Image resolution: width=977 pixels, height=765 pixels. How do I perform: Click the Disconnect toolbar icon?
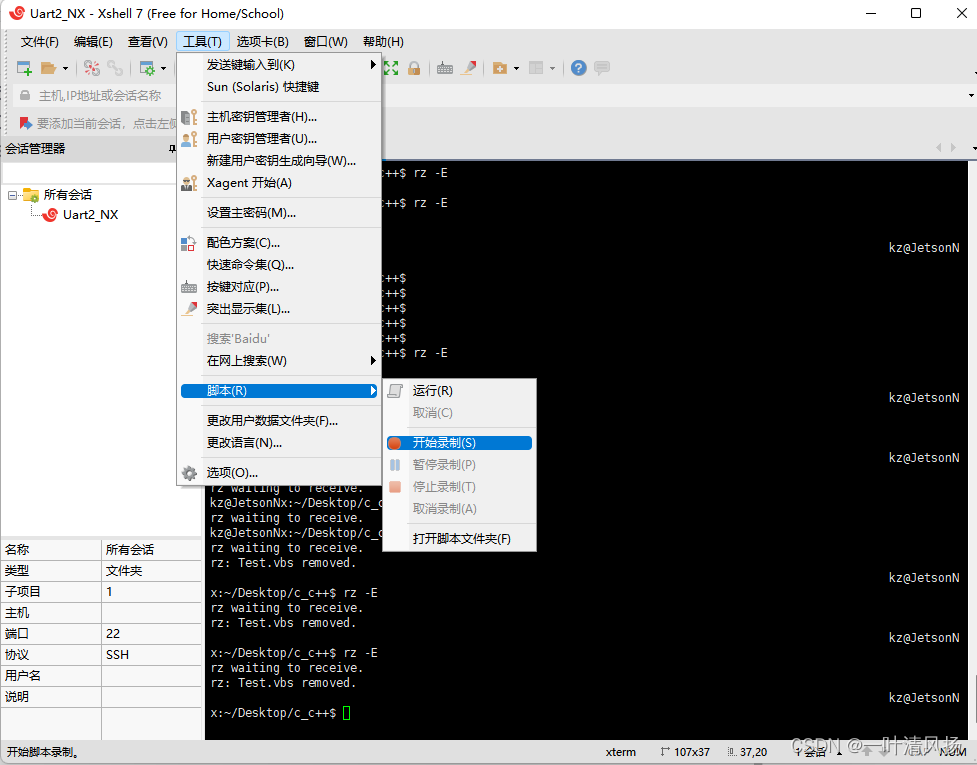[x=92, y=68]
